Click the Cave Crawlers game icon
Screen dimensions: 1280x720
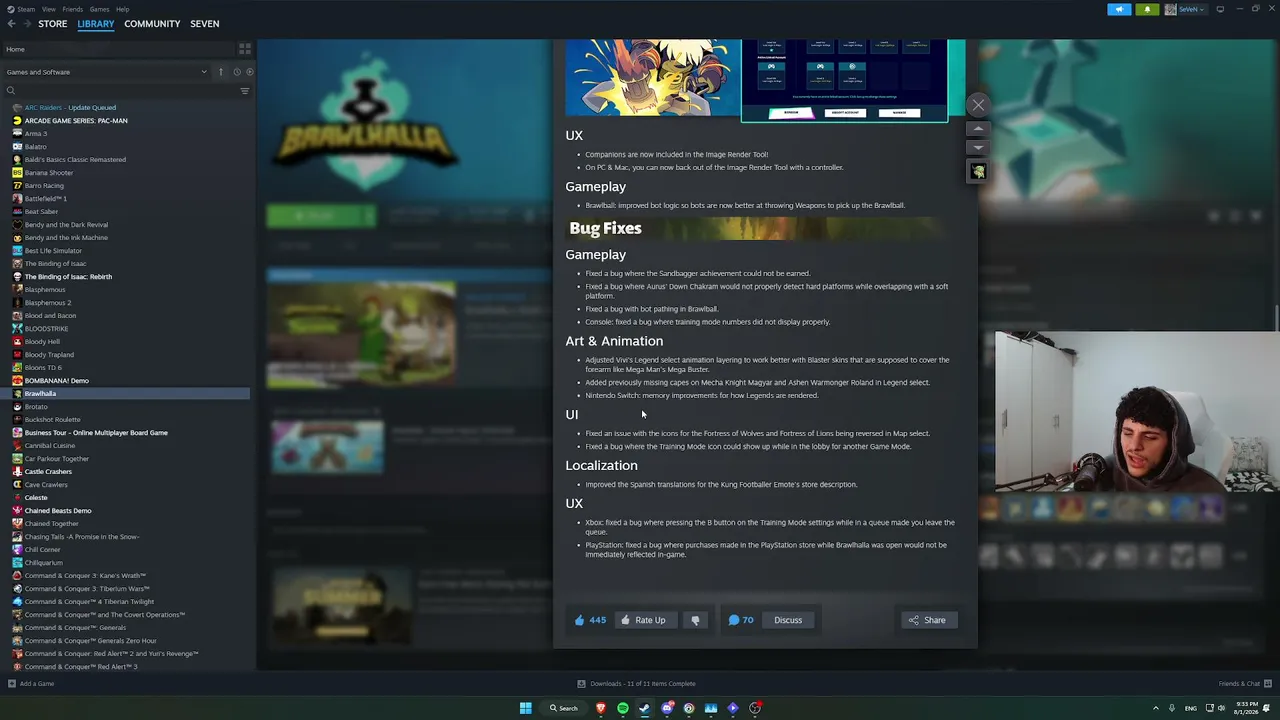tap(17, 484)
